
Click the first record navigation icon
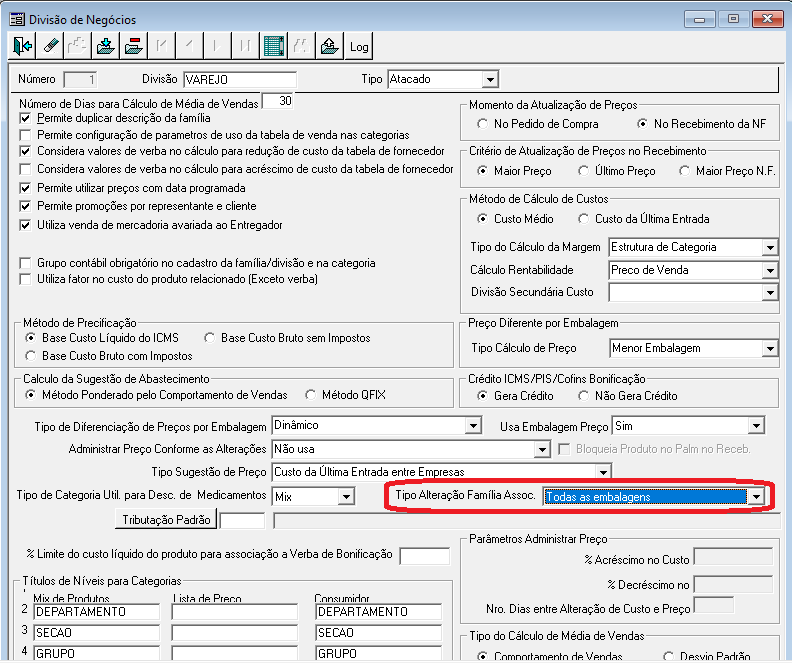click(162, 46)
